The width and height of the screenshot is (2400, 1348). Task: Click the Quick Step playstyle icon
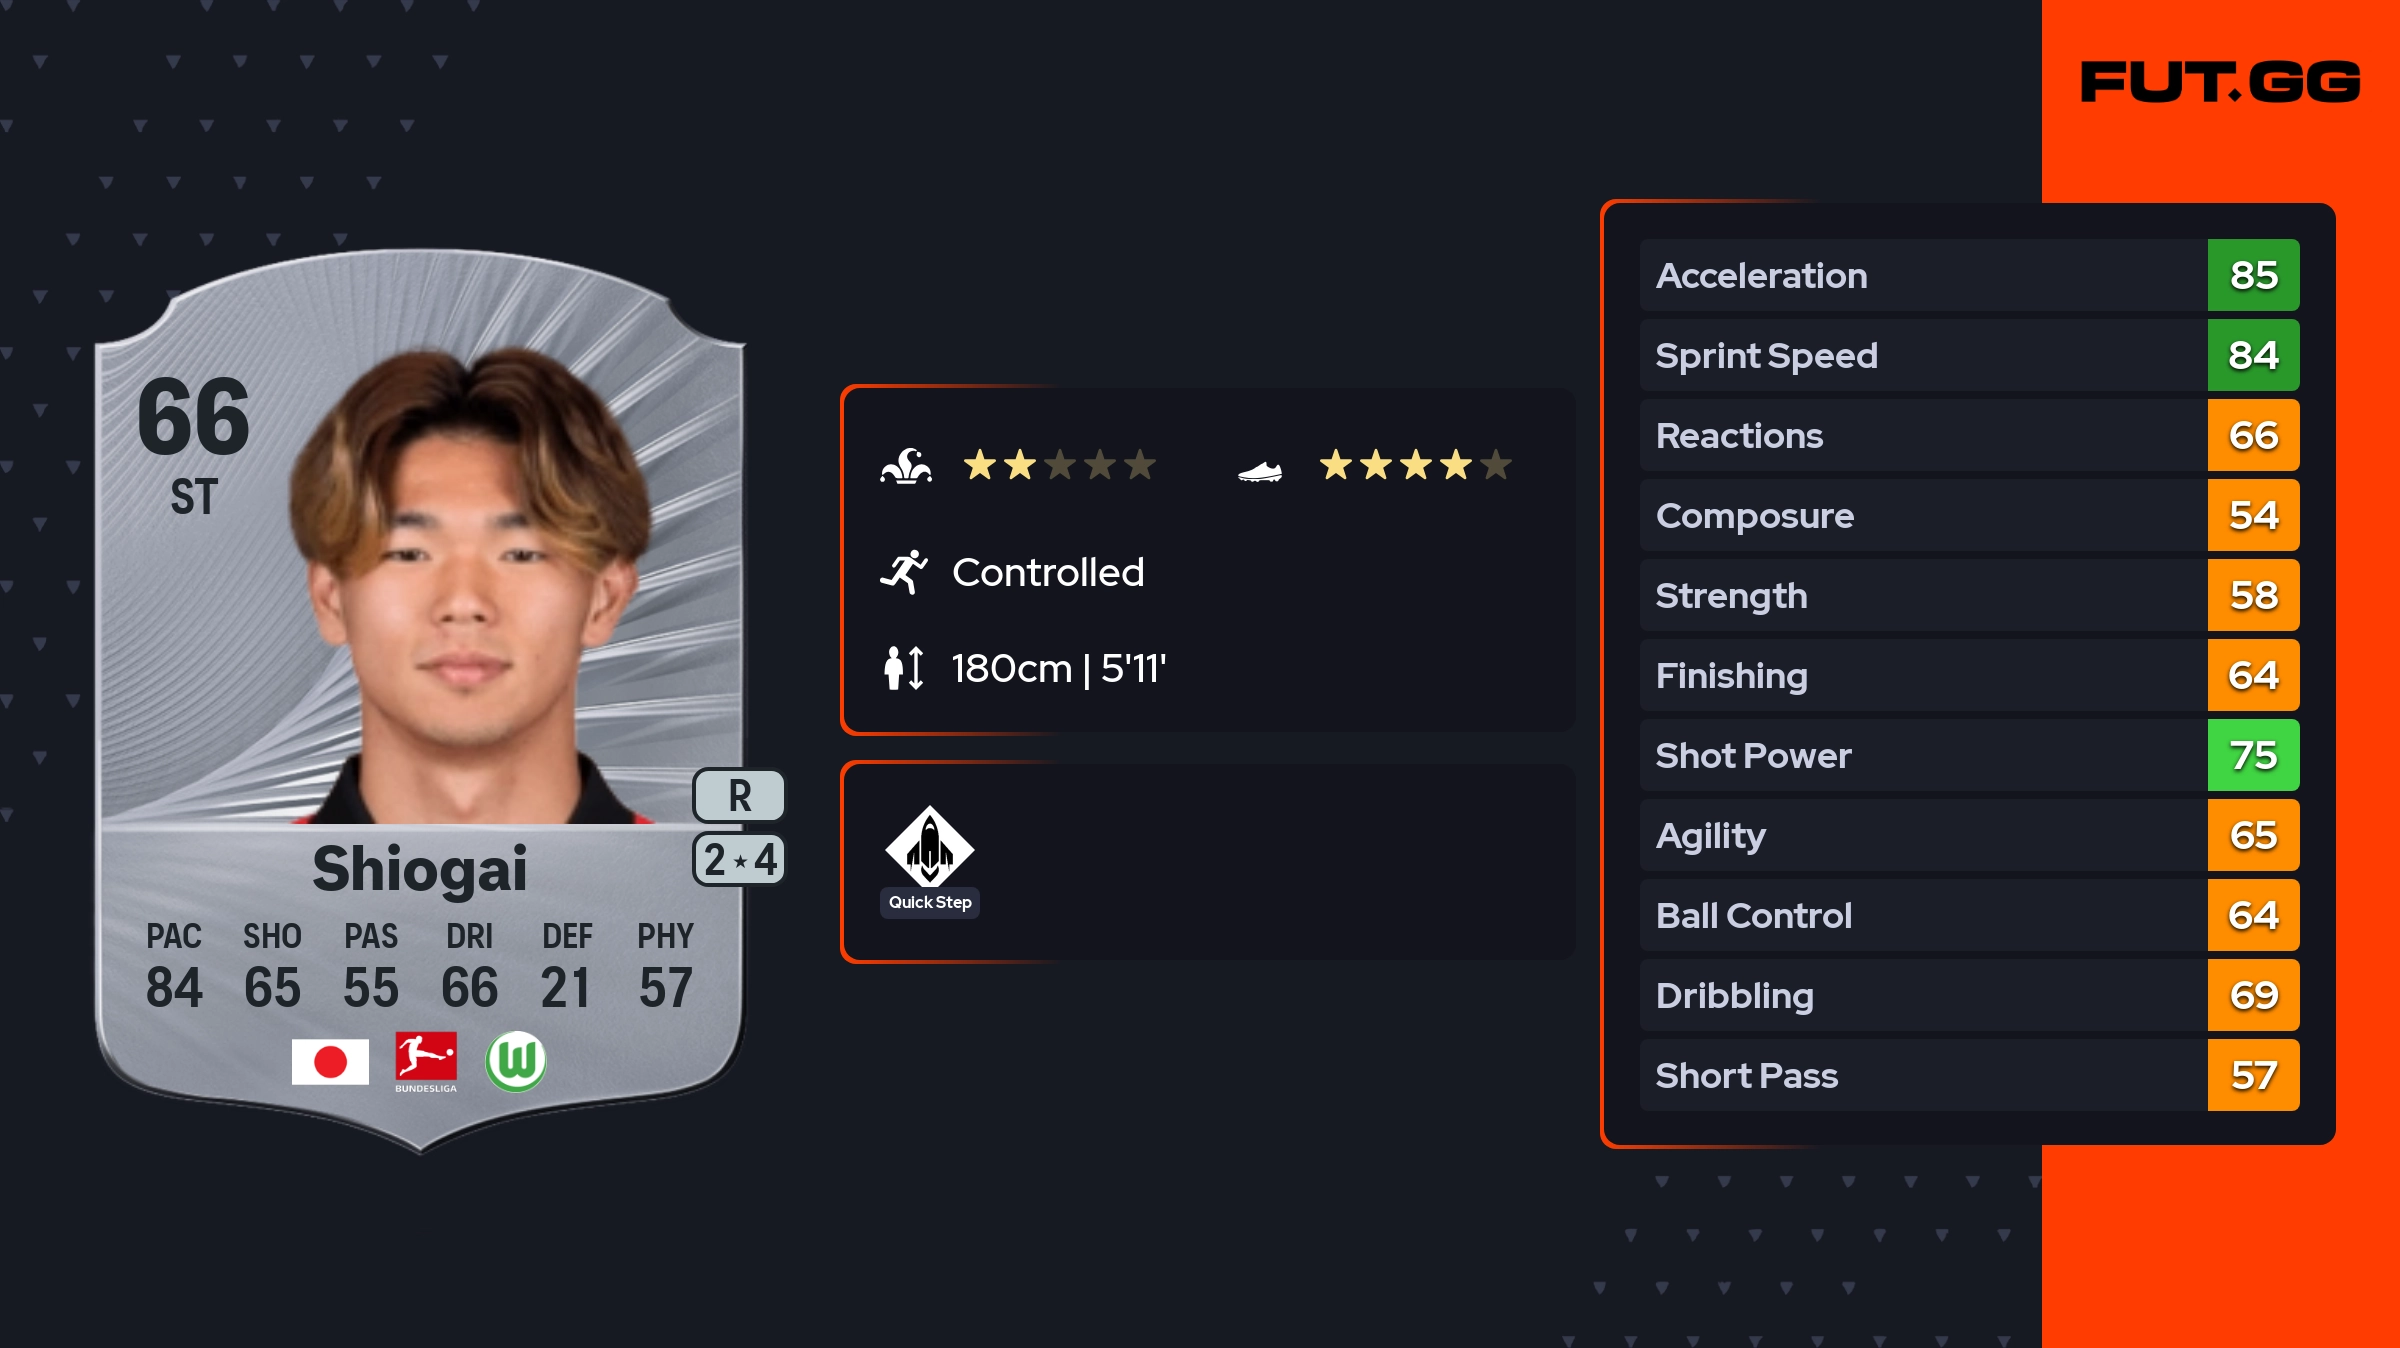[x=929, y=847]
